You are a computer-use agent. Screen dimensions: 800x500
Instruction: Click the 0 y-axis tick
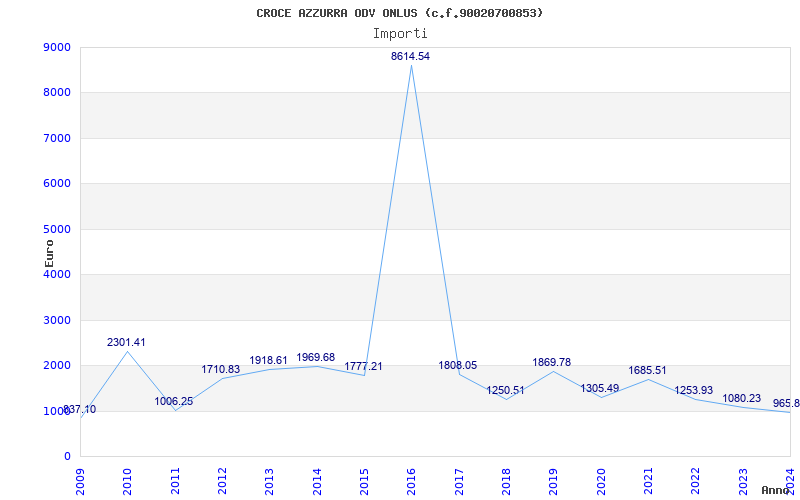tap(67, 457)
